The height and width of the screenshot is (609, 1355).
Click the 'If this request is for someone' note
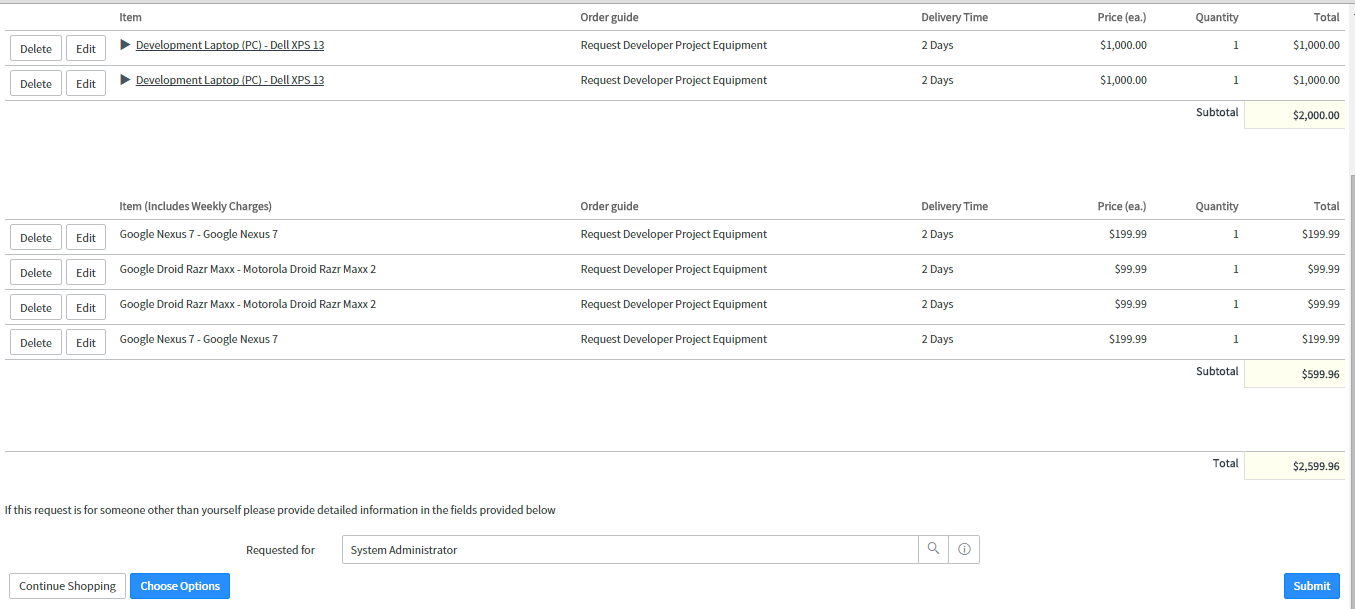tap(280, 510)
